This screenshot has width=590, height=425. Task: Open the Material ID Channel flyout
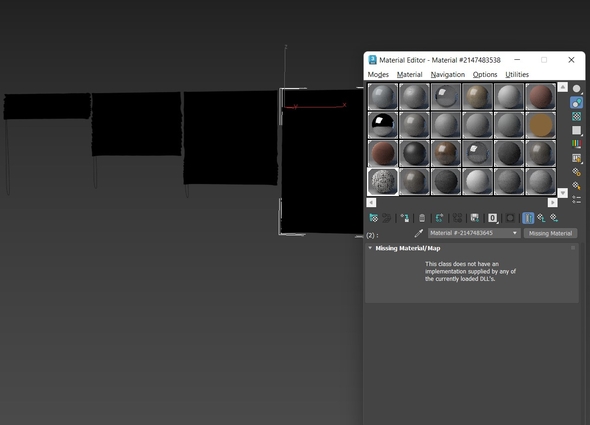(x=493, y=218)
